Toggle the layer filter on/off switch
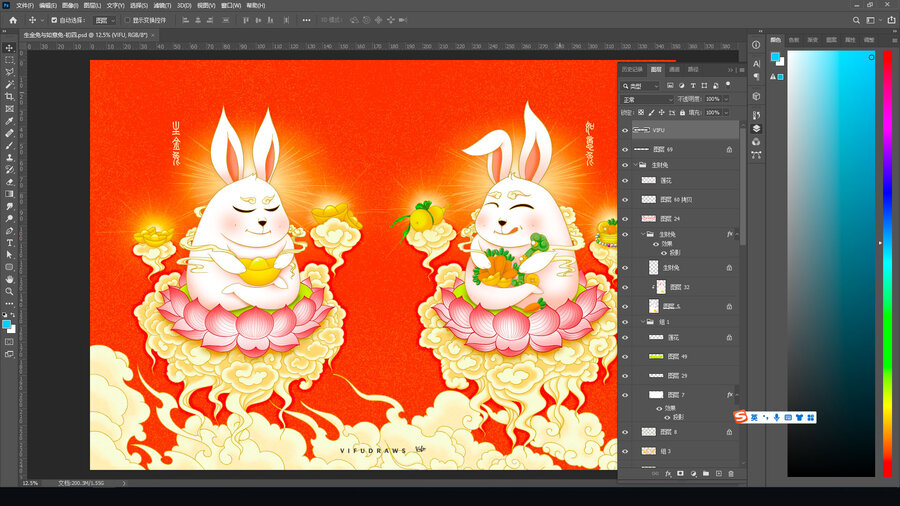 coord(728,85)
